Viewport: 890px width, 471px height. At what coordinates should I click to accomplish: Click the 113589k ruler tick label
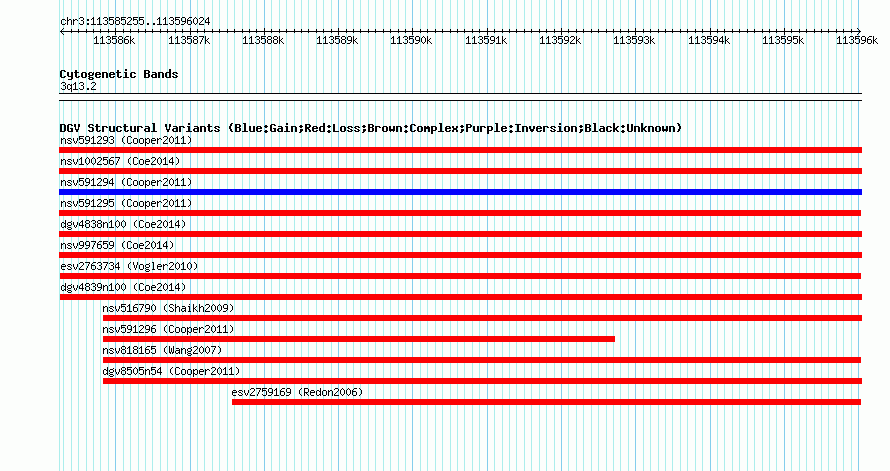point(337,40)
